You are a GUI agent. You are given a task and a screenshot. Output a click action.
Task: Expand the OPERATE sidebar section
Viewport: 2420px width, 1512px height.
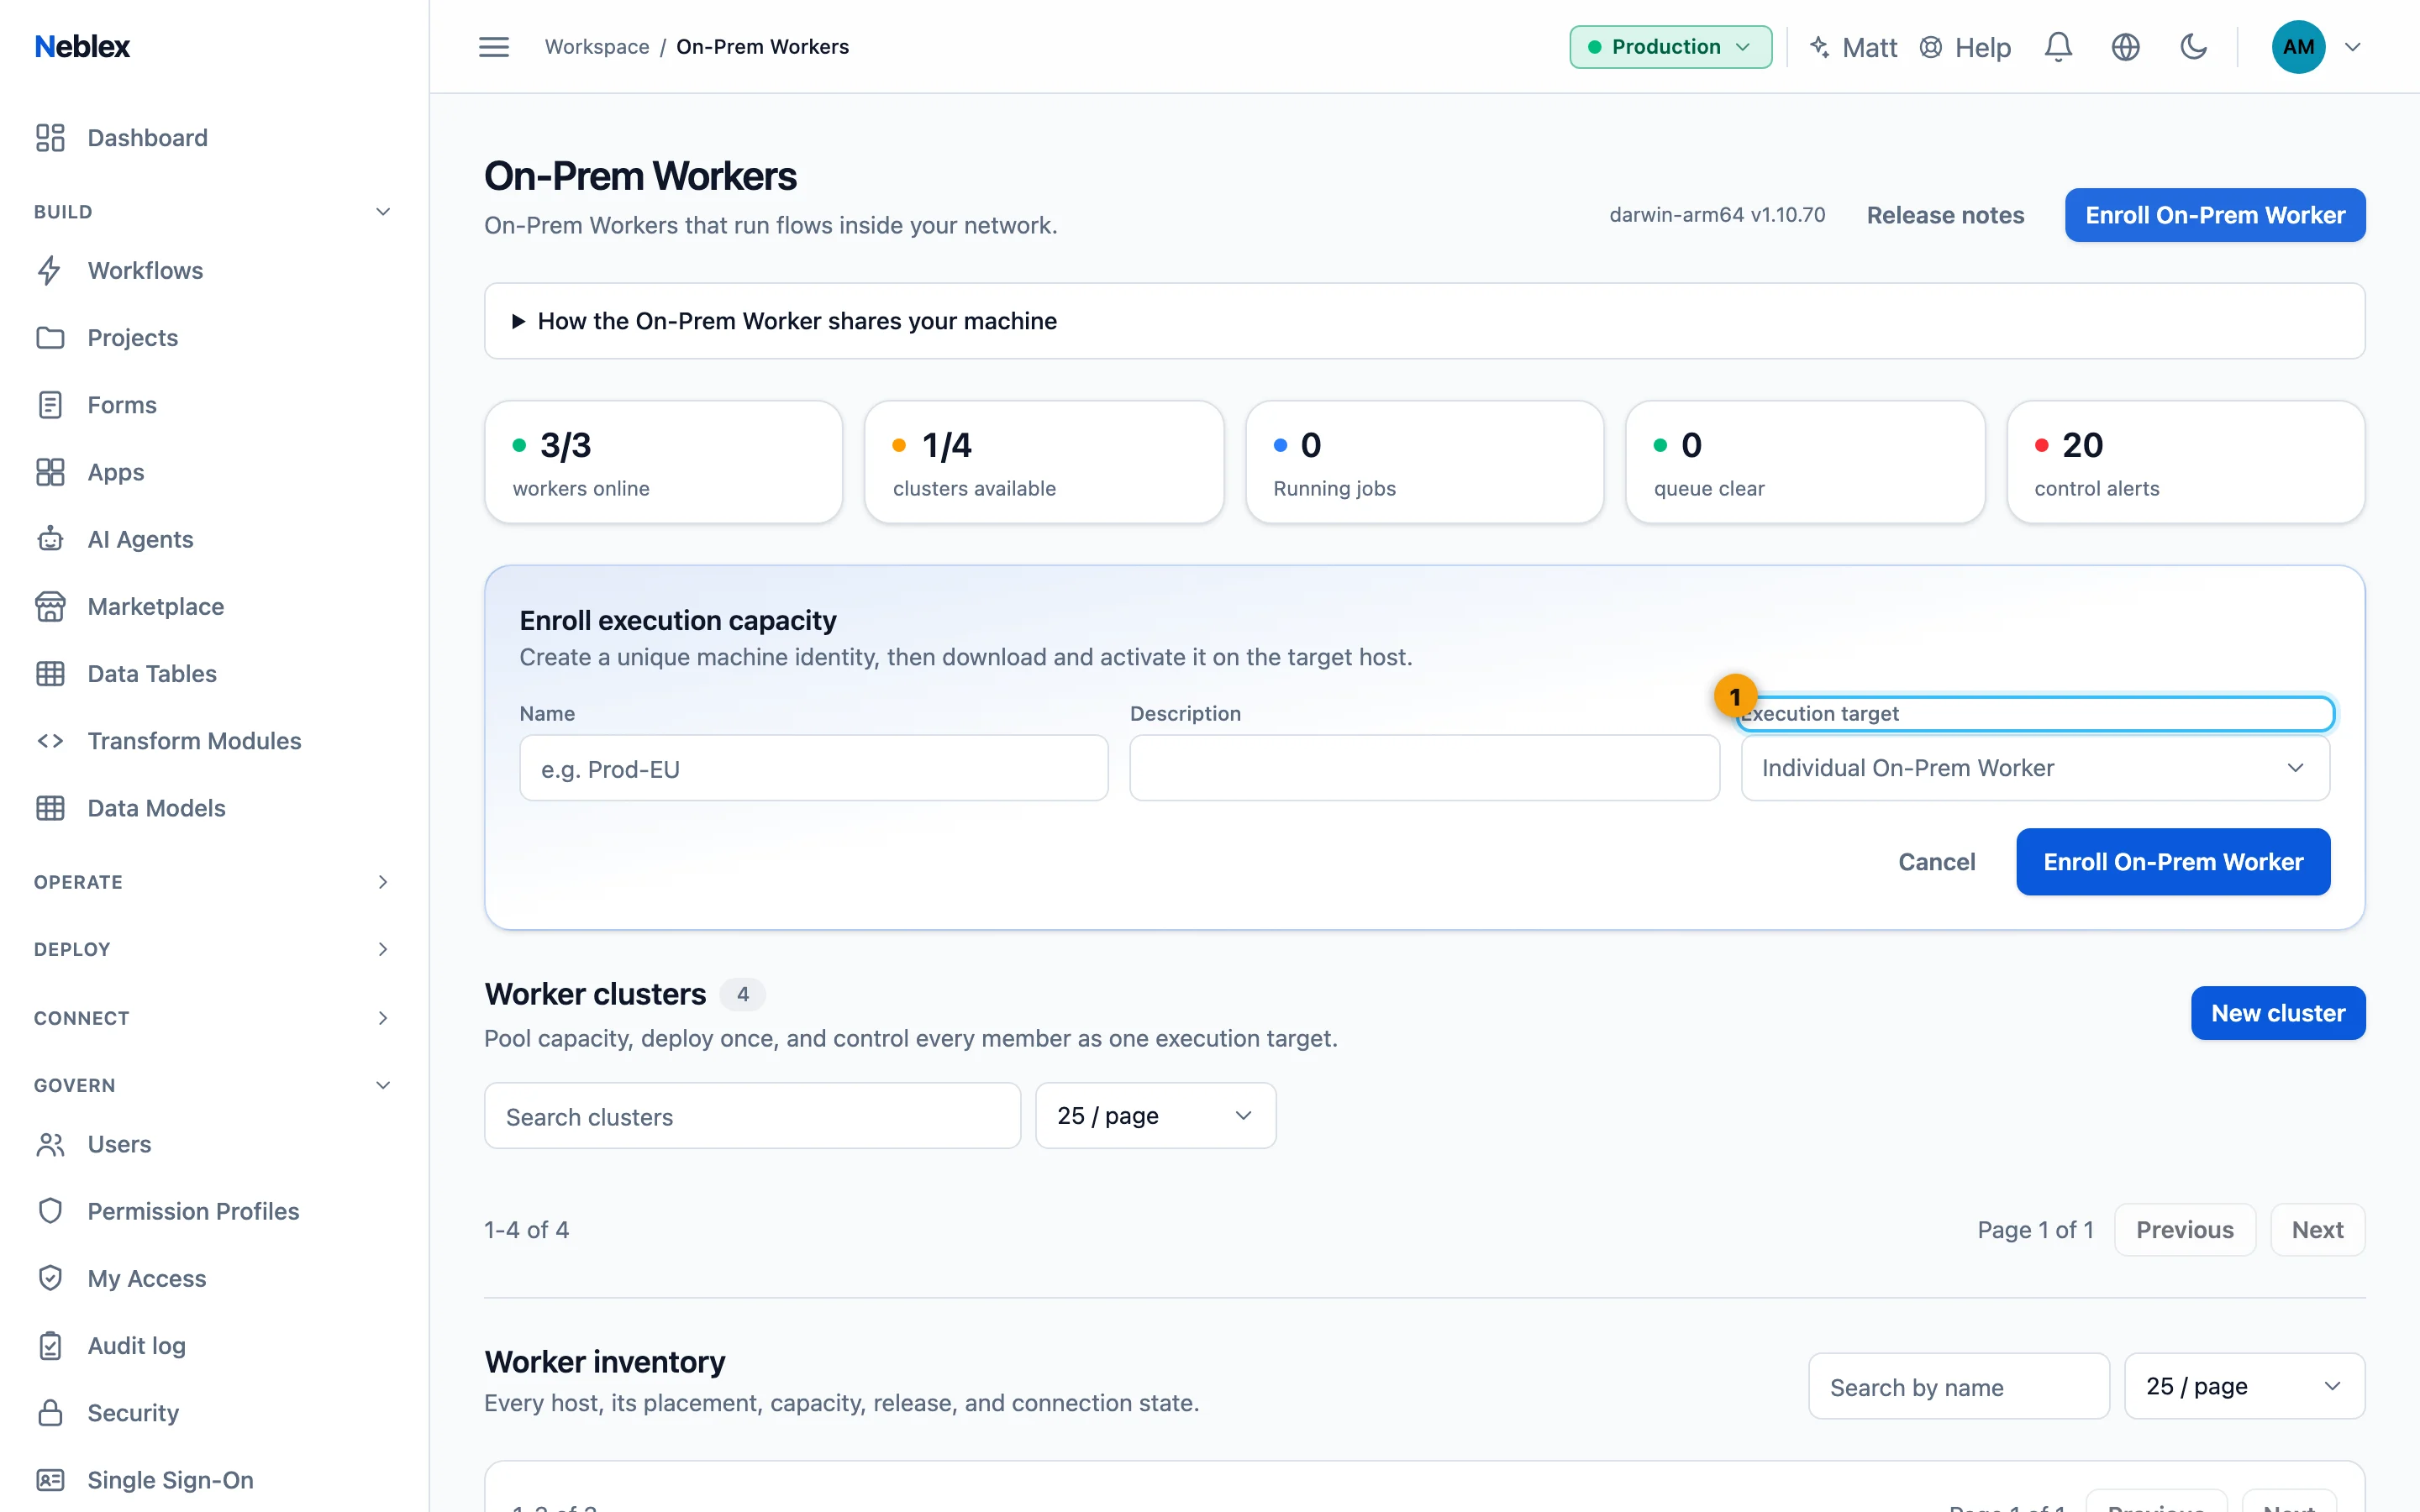pyautogui.click(x=214, y=882)
